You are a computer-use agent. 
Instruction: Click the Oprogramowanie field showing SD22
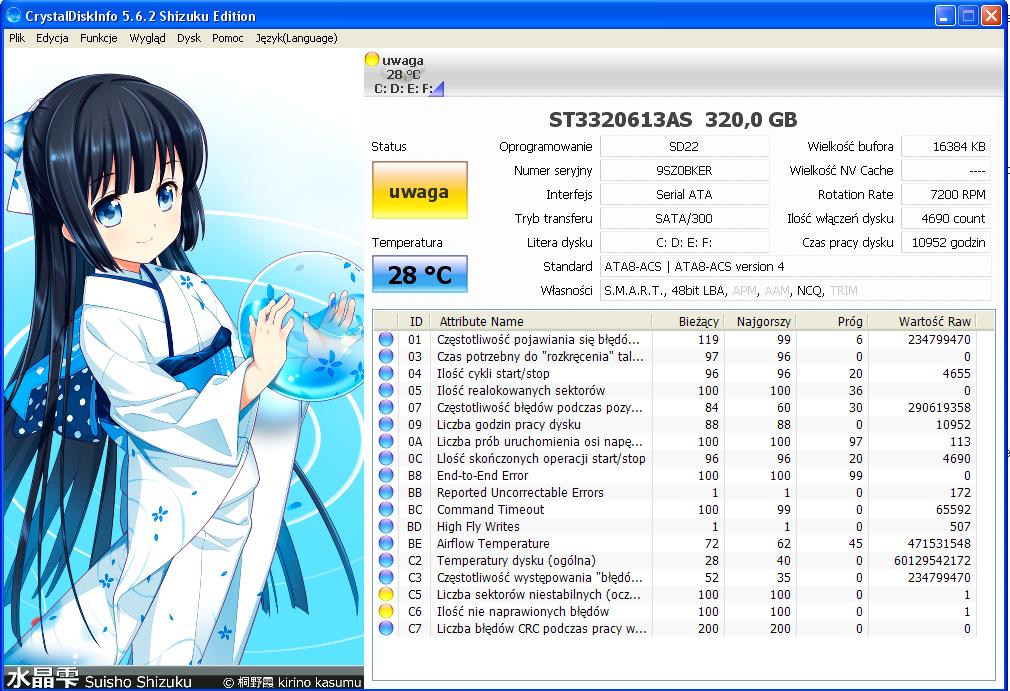pyautogui.click(x=684, y=146)
